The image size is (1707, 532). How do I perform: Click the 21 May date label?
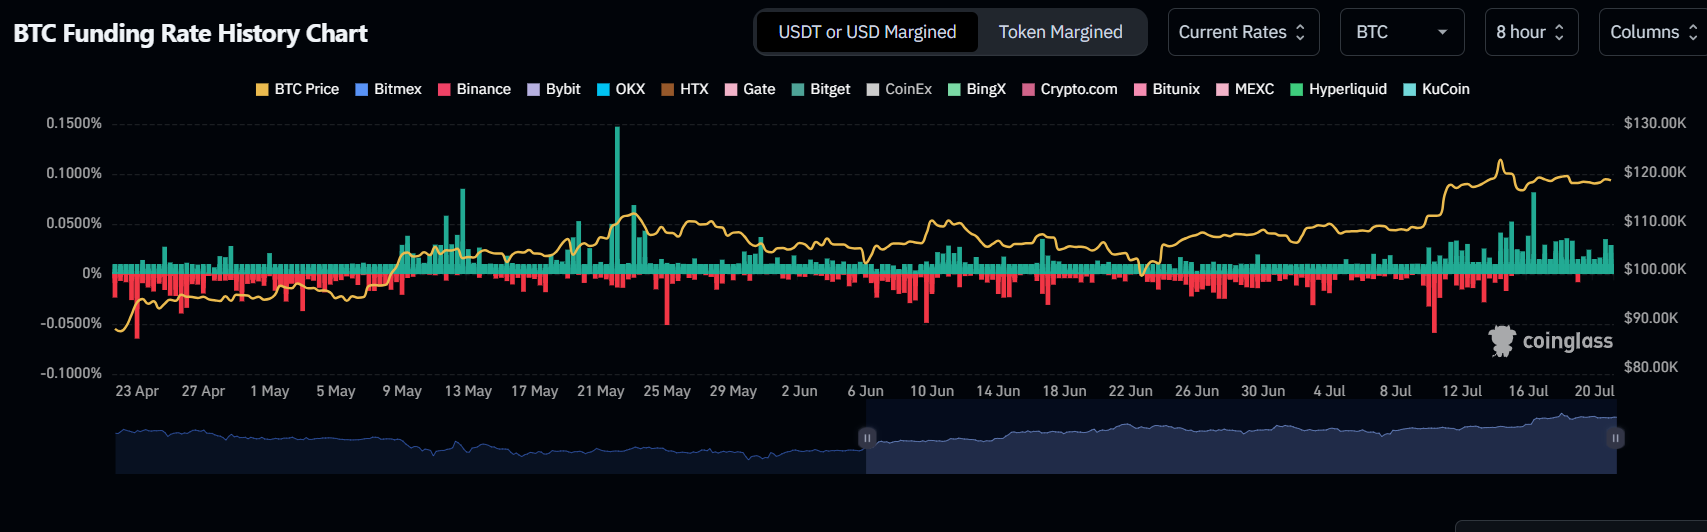[x=600, y=391]
